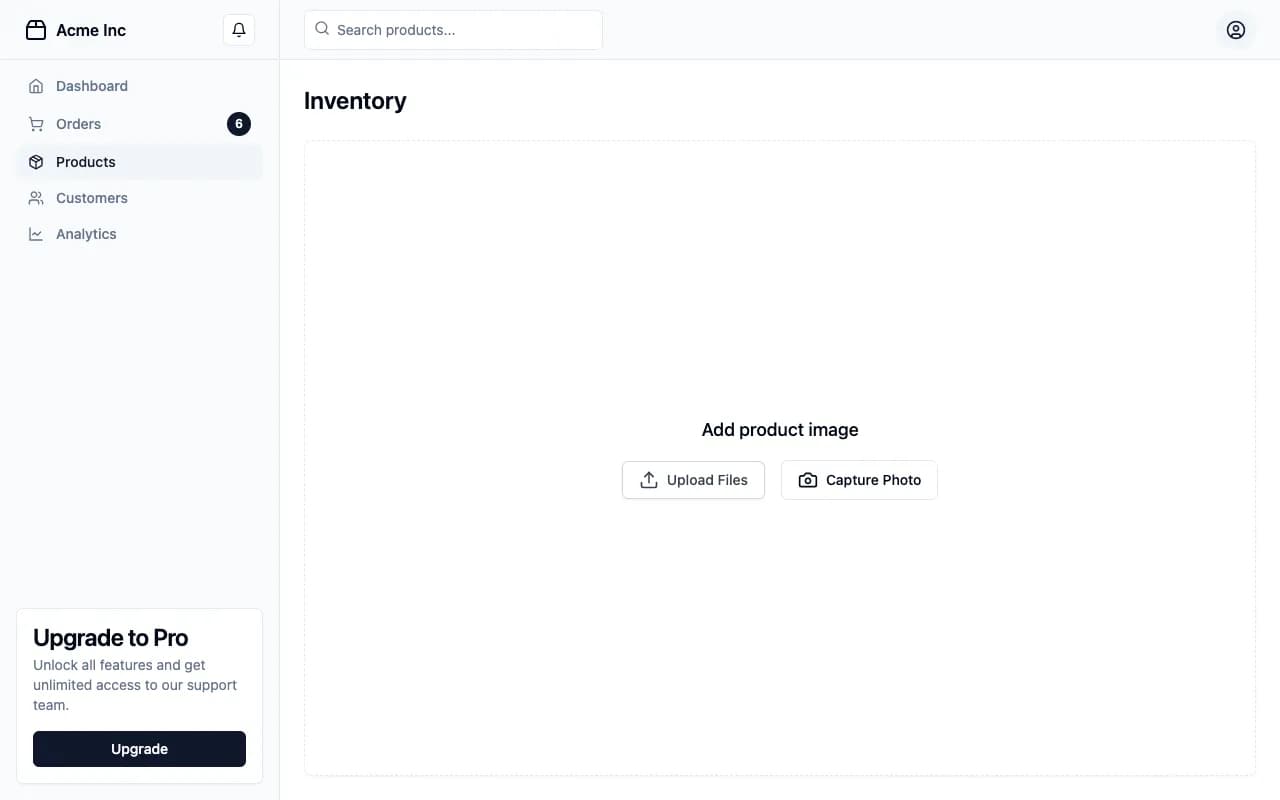Click the Acme Inc brand name link
The image size is (1280, 800).
(x=91, y=30)
